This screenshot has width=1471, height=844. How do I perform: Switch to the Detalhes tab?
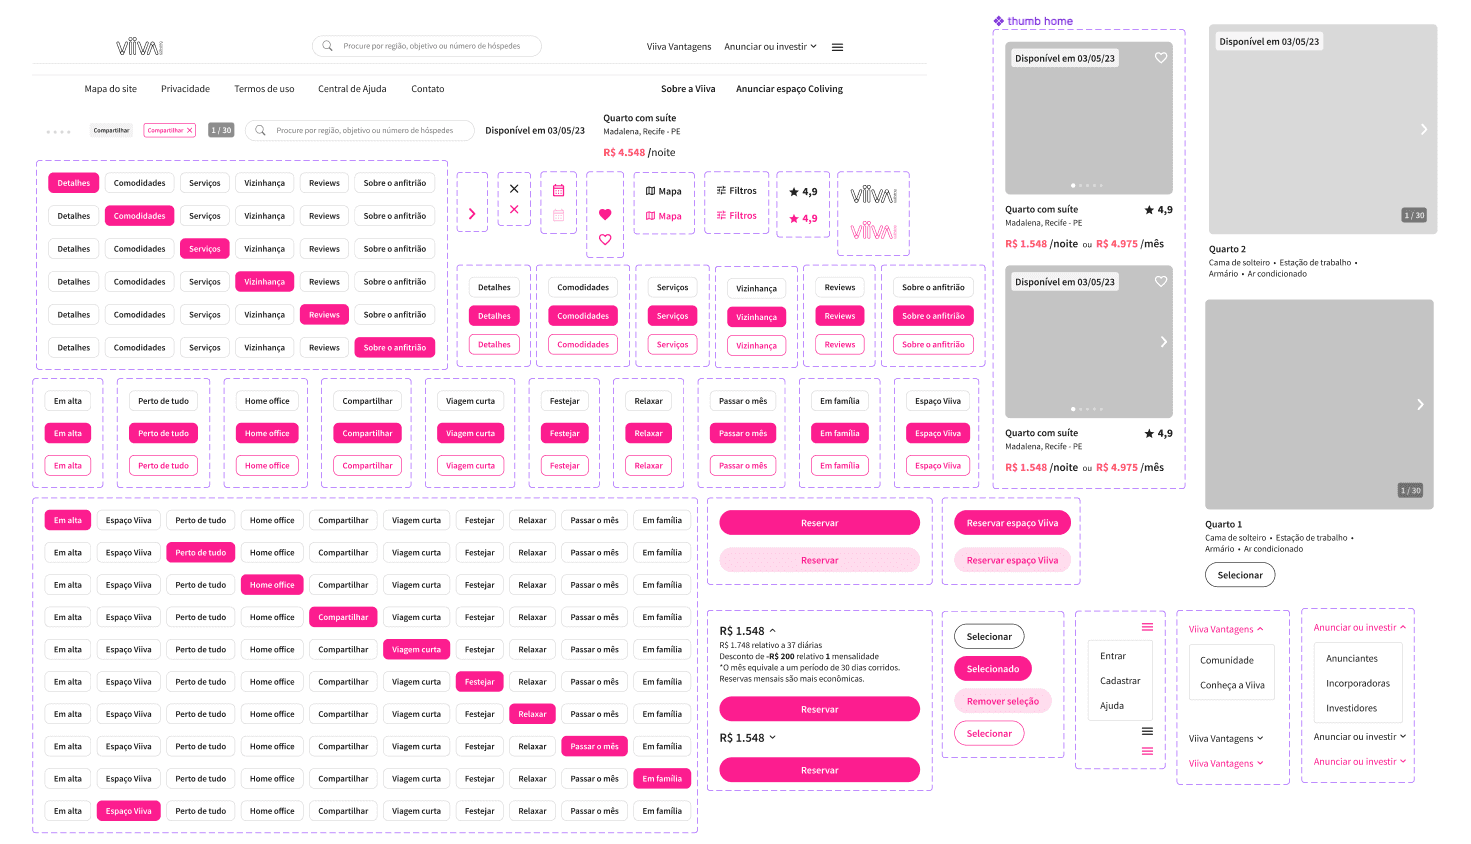coord(73,182)
